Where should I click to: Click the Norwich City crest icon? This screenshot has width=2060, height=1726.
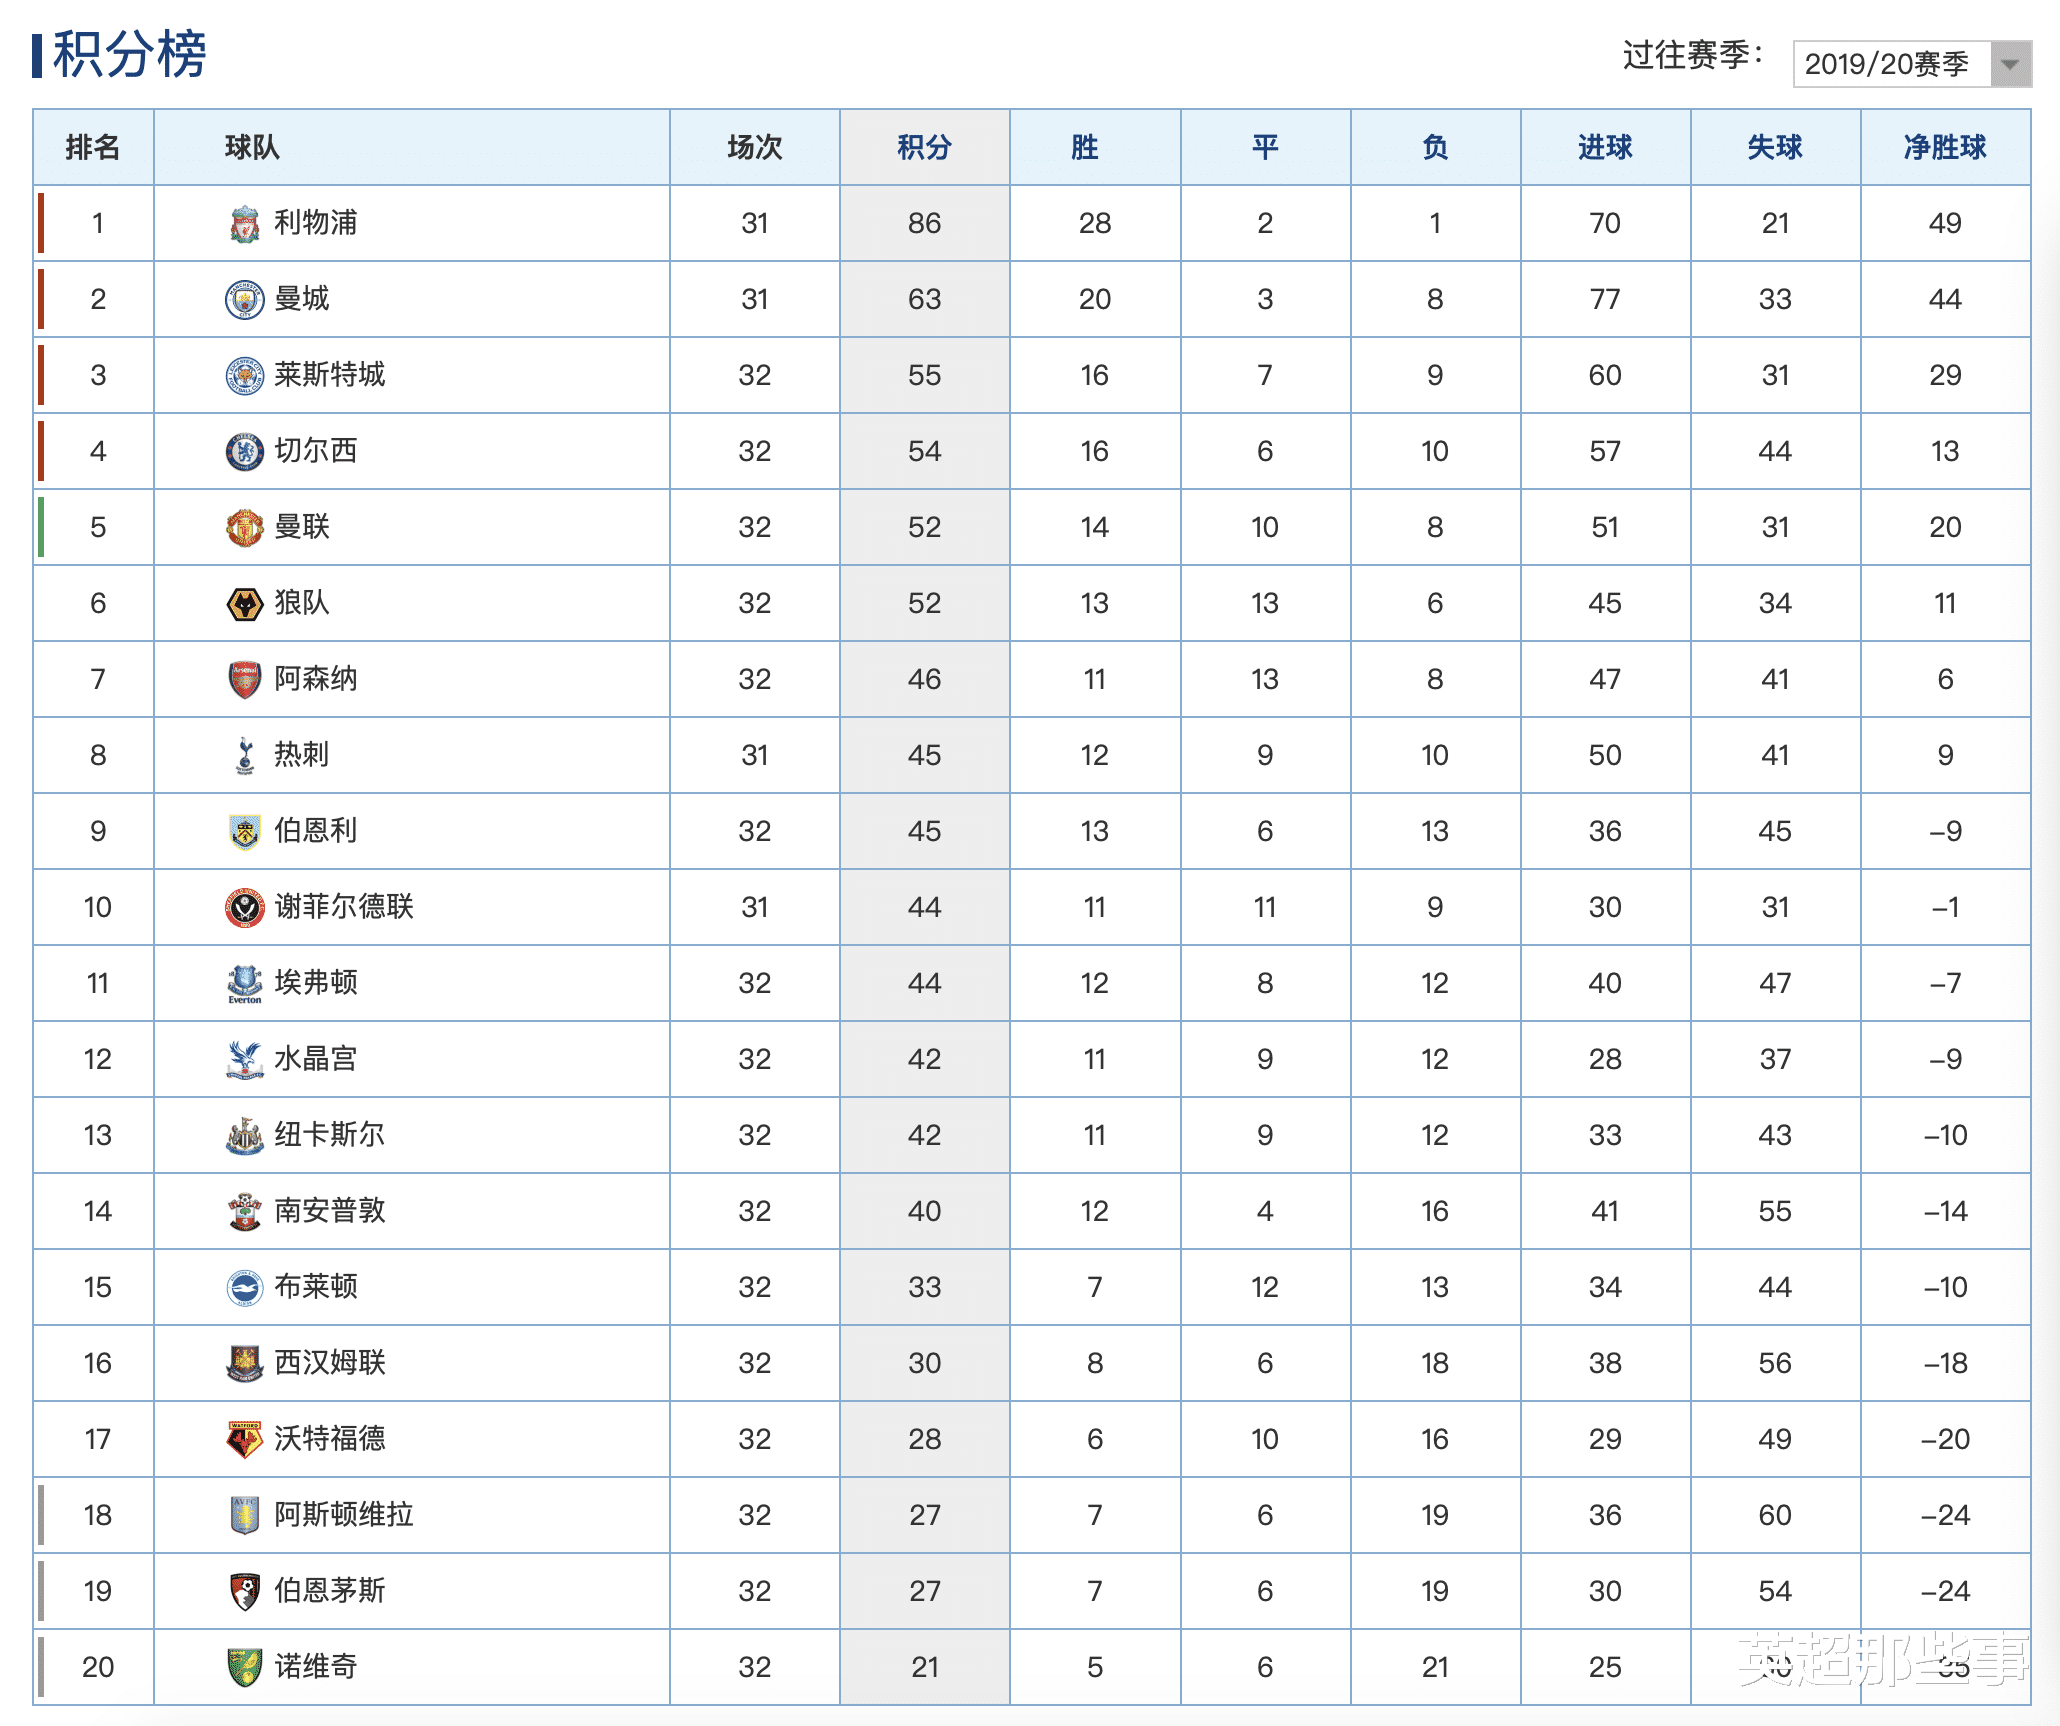point(244,1667)
